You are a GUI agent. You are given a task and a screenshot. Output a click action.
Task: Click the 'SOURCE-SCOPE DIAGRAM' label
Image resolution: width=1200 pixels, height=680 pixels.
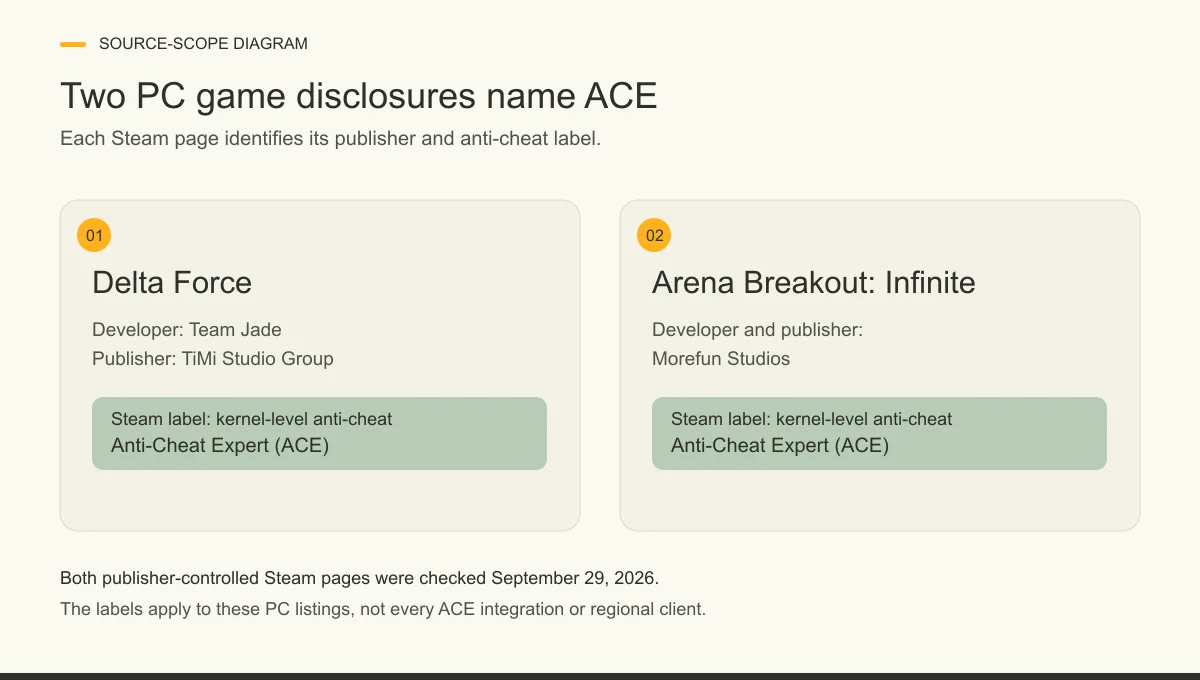tap(203, 44)
